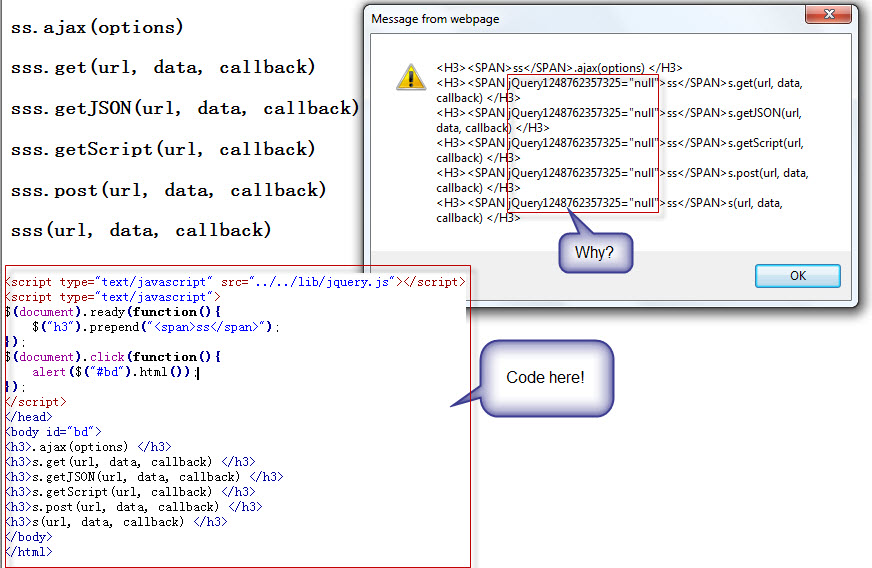Click the sss.getScript(url, callback) heading
This screenshot has height=568, width=872.
click(x=163, y=149)
